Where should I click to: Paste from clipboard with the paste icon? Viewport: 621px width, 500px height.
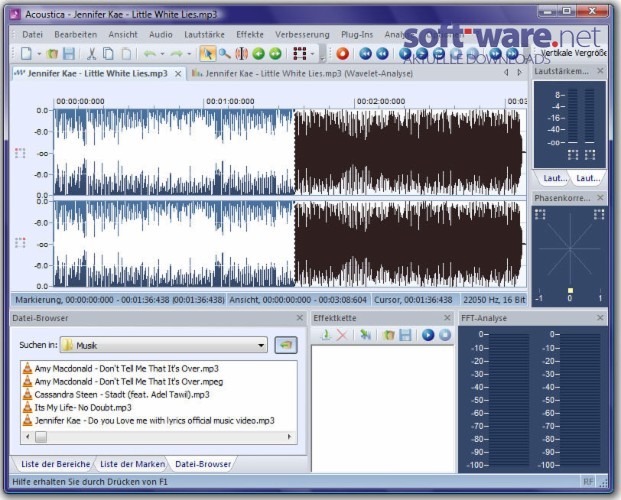click(126, 53)
